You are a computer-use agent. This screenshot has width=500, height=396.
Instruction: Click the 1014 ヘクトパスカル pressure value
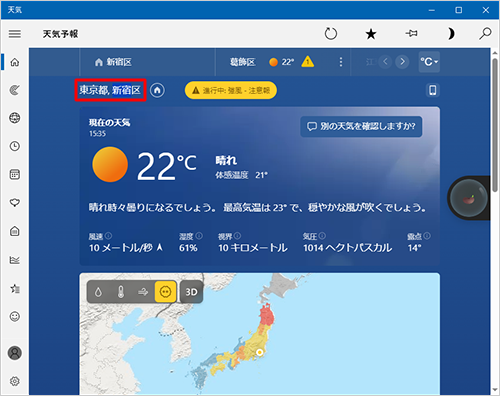[x=348, y=248]
